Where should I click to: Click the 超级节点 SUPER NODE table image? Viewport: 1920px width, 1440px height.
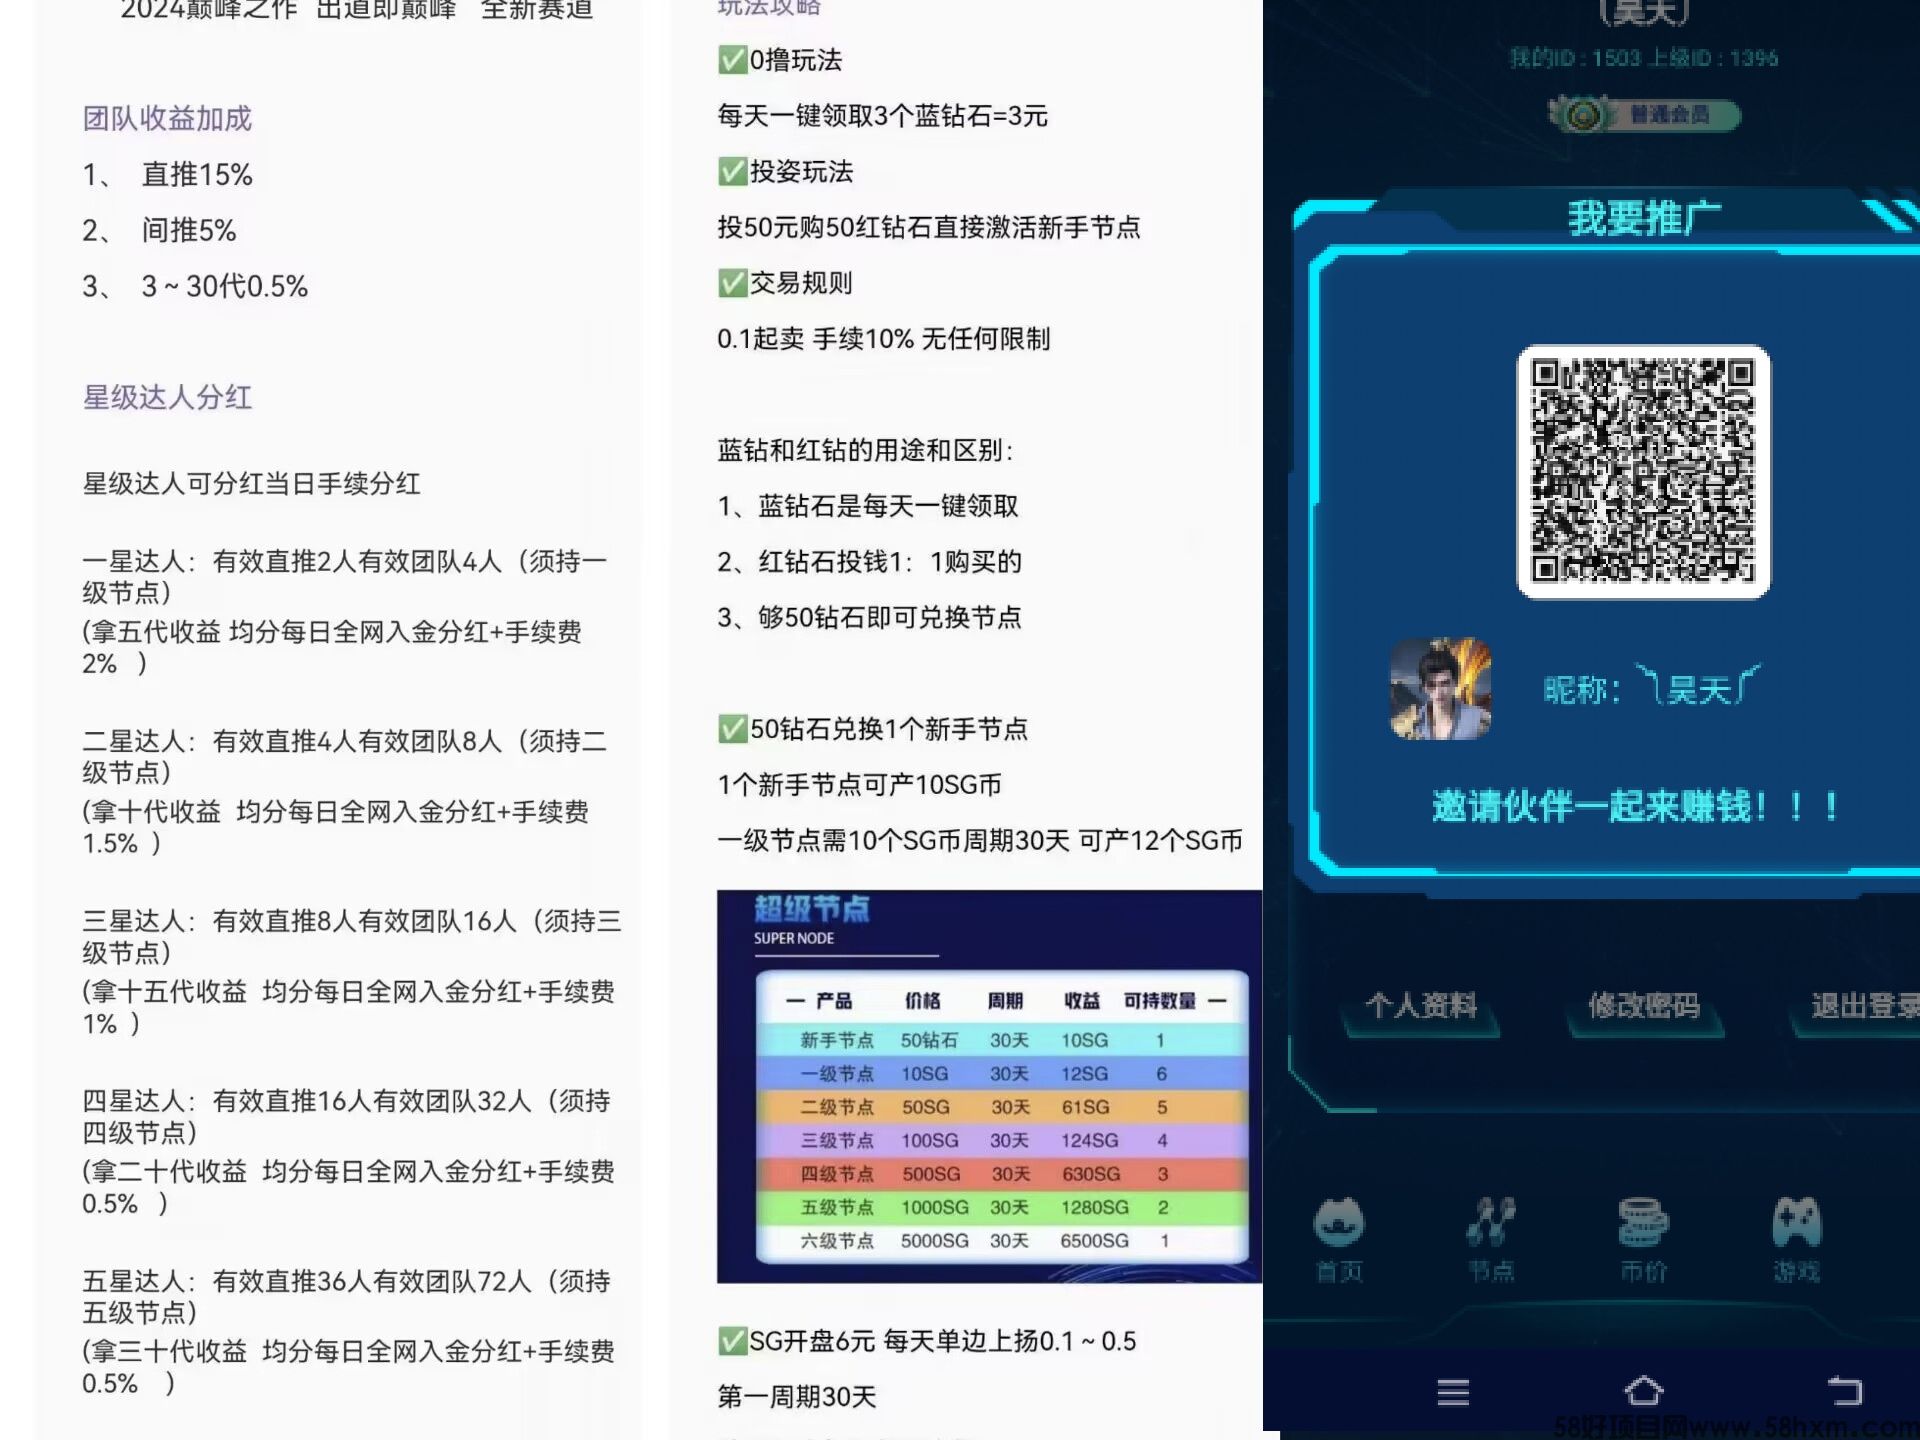coord(989,1086)
